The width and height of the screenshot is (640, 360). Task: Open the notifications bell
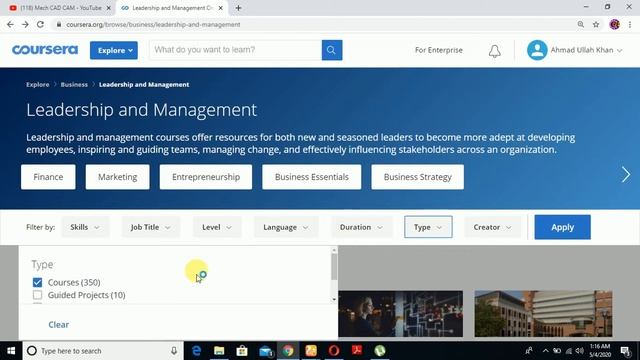click(495, 51)
